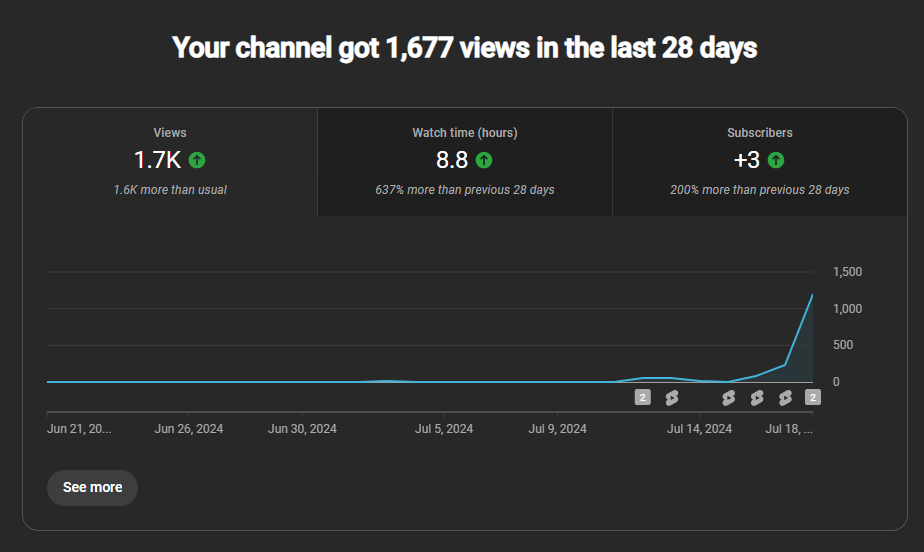
Task: Click green up arrow beside +3 subscribers
Action: (x=776, y=160)
